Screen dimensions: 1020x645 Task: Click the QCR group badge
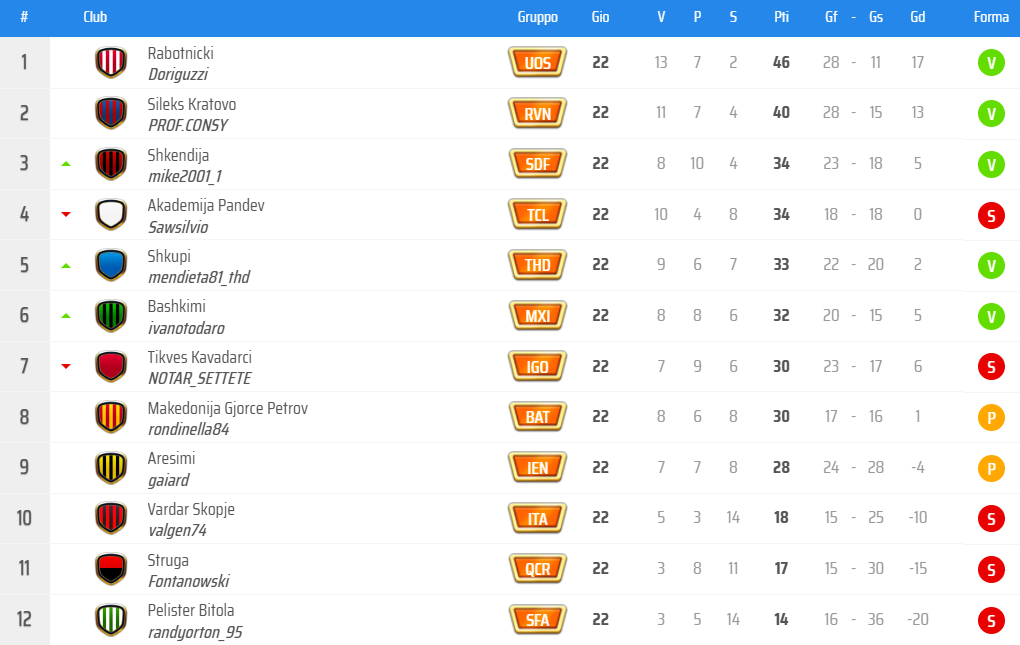click(x=537, y=569)
